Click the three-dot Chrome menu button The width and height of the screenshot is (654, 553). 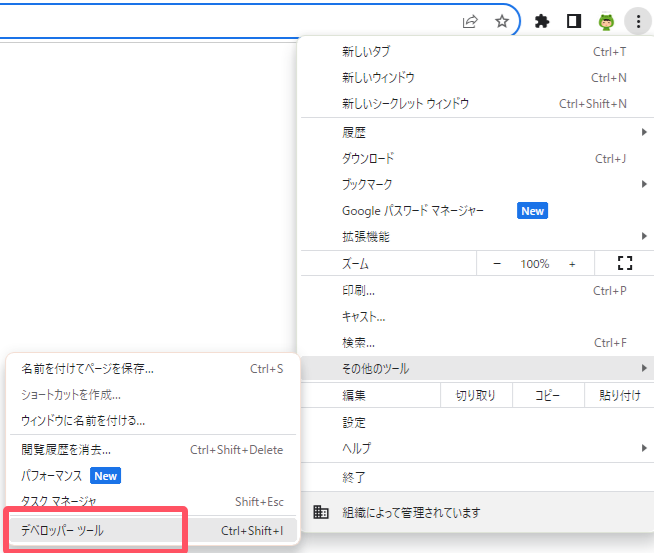pos(638,21)
